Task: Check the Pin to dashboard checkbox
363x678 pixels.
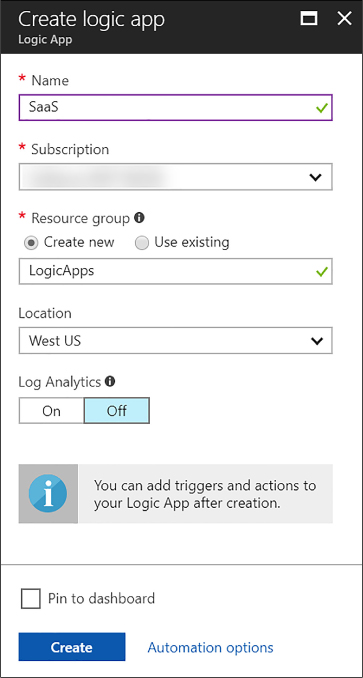Action: point(31,598)
